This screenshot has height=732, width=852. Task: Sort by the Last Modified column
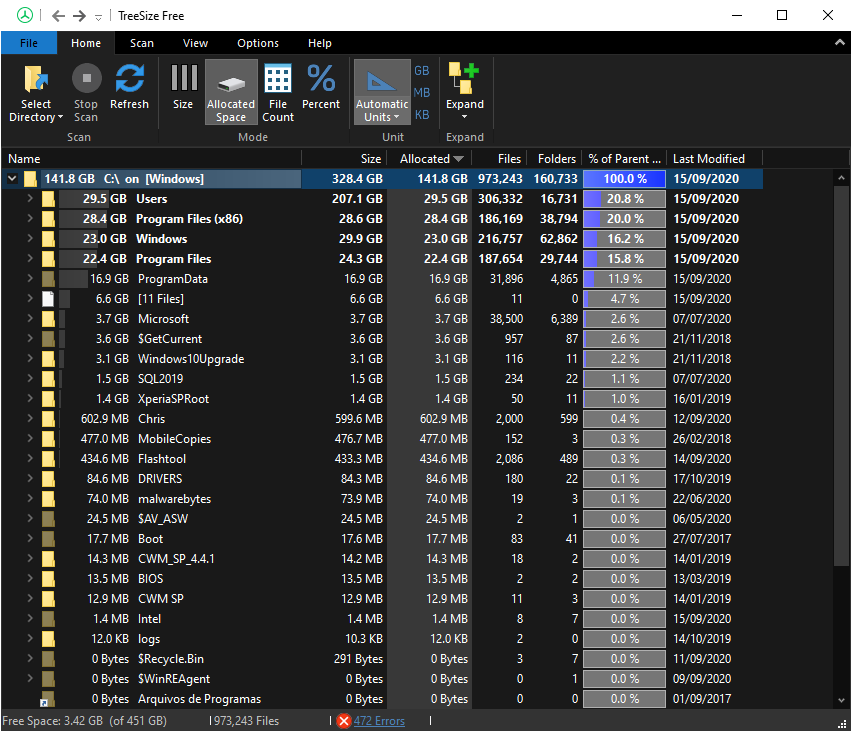[x=714, y=159]
